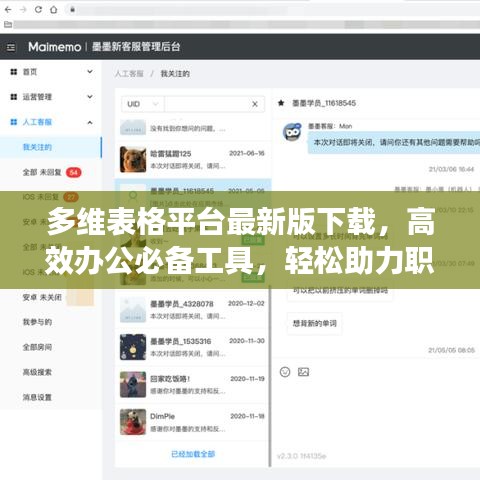The height and width of the screenshot is (480, 480).
Task: Expand the 运营管理 sidebar section
Action: 51,97
